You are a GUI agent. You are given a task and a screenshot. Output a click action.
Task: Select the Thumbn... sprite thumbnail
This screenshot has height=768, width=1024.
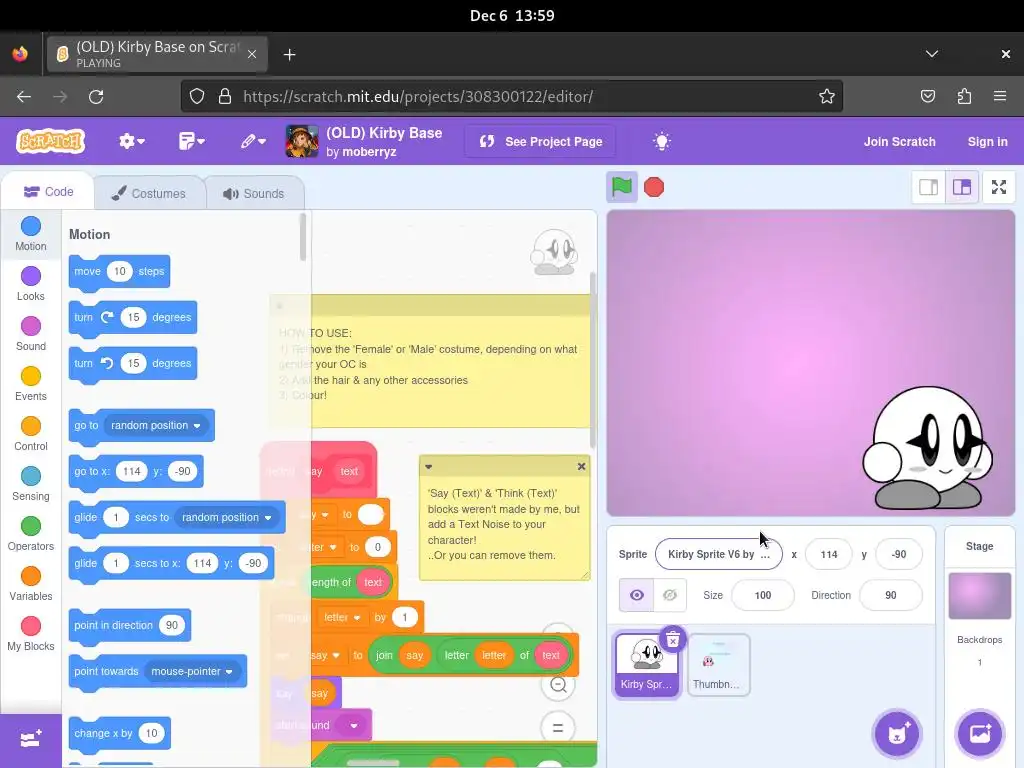point(718,665)
